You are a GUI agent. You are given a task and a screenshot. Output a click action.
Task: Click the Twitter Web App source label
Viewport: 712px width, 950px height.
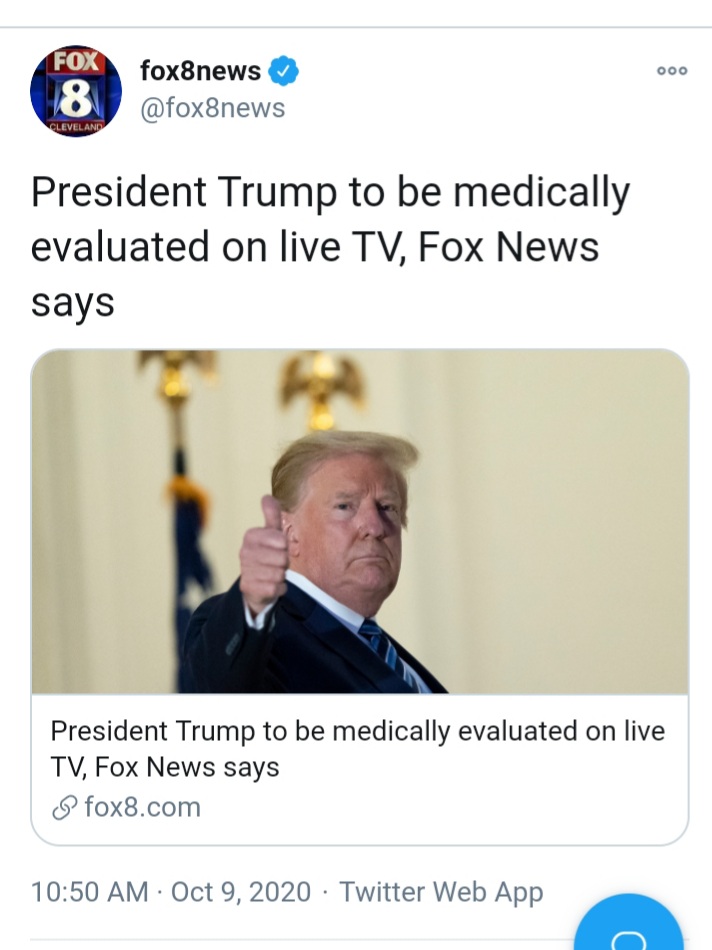pyautogui.click(x=441, y=892)
